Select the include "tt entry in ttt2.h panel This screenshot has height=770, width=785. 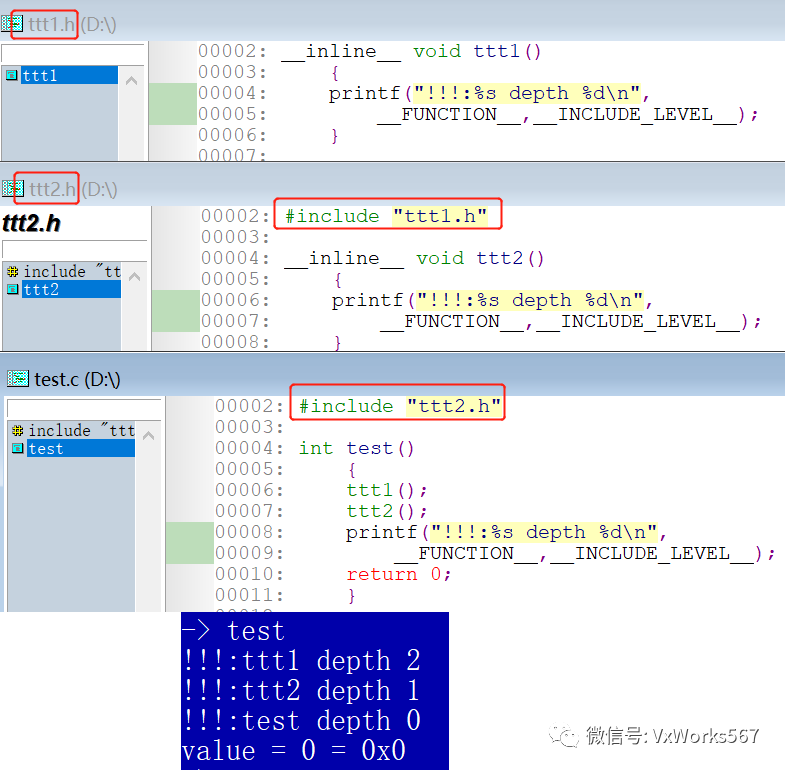(x=72, y=271)
